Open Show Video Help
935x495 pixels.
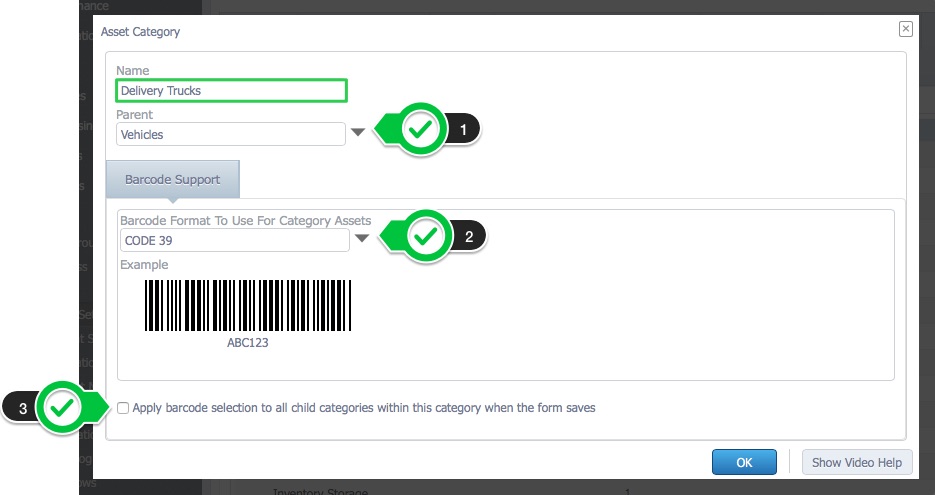857,462
